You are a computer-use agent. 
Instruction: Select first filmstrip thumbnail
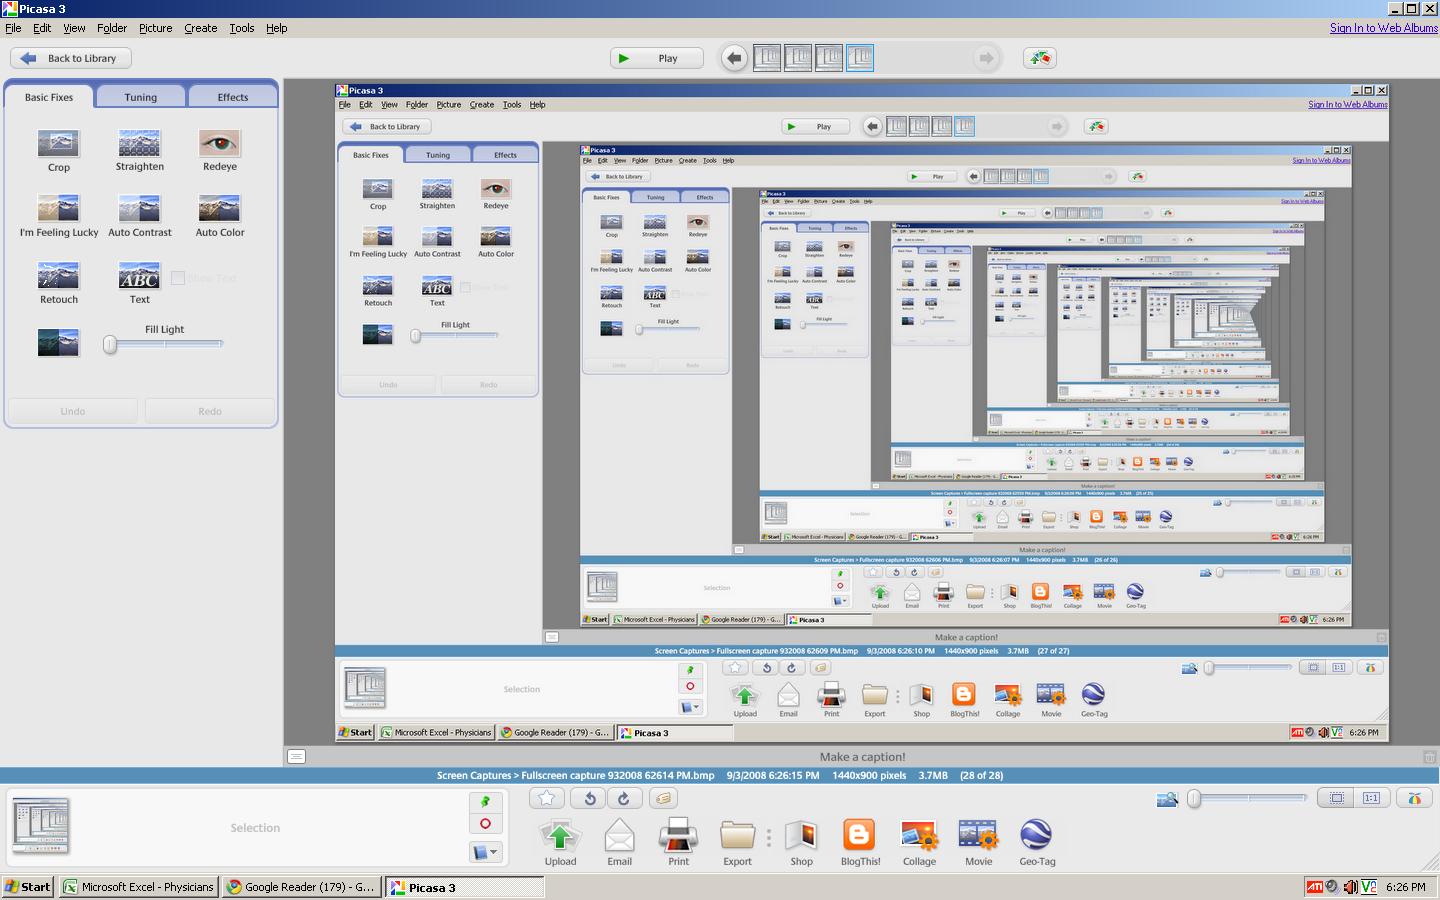(x=767, y=58)
